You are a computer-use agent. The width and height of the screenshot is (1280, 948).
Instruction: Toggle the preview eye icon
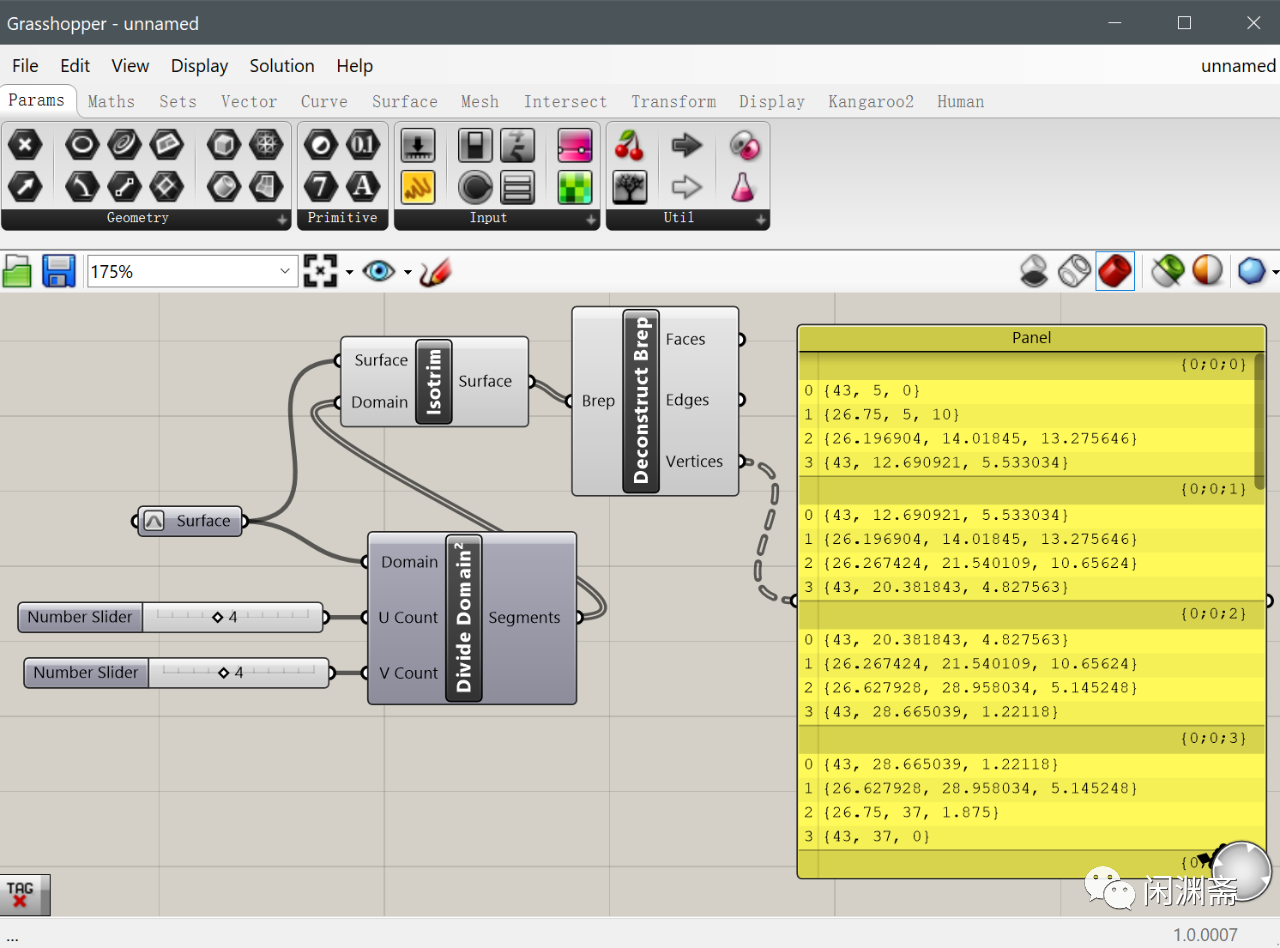(x=379, y=271)
